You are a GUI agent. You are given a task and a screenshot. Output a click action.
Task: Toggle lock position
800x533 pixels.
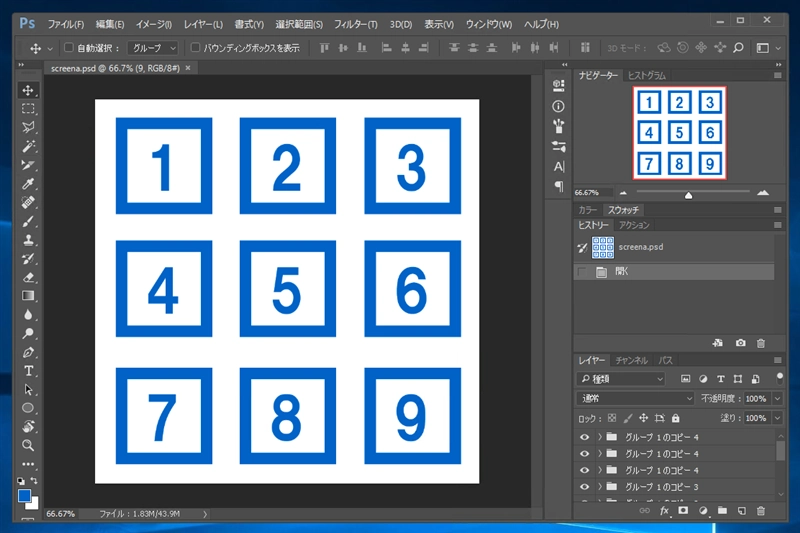click(643, 418)
